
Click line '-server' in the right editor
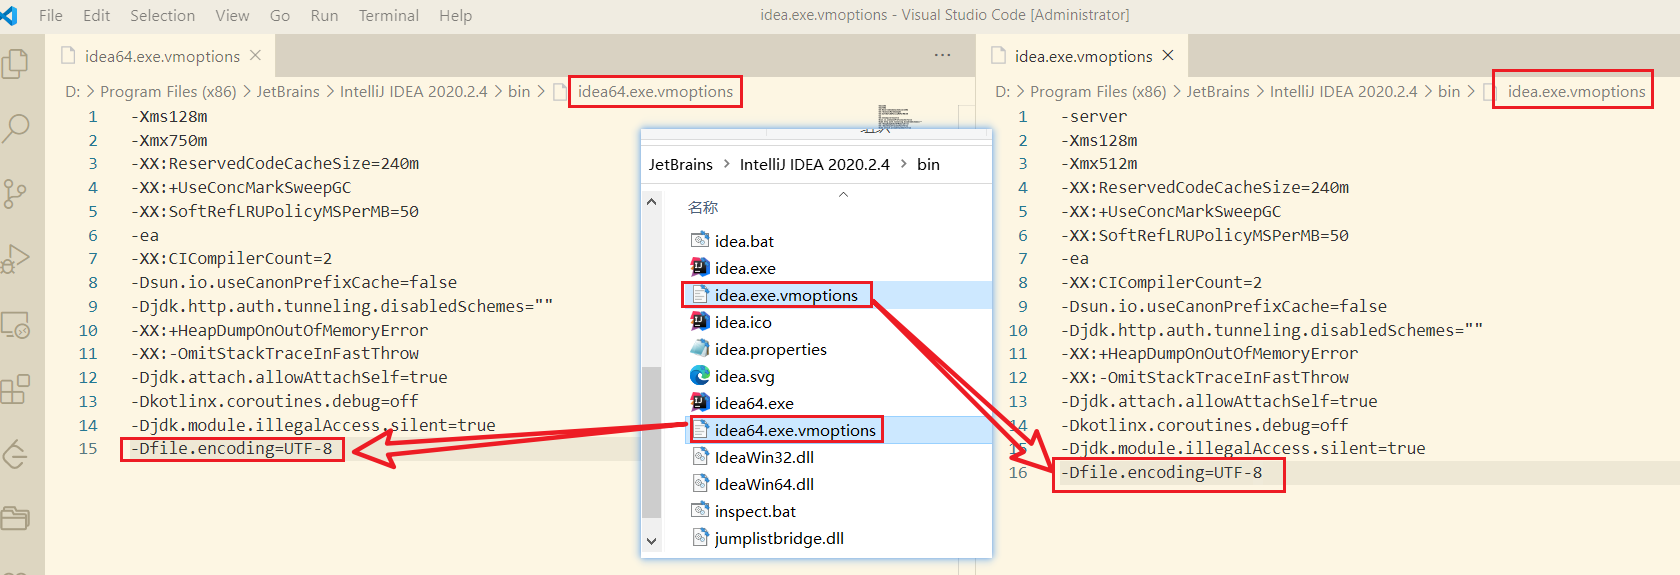pyautogui.click(x=1093, y=116)
